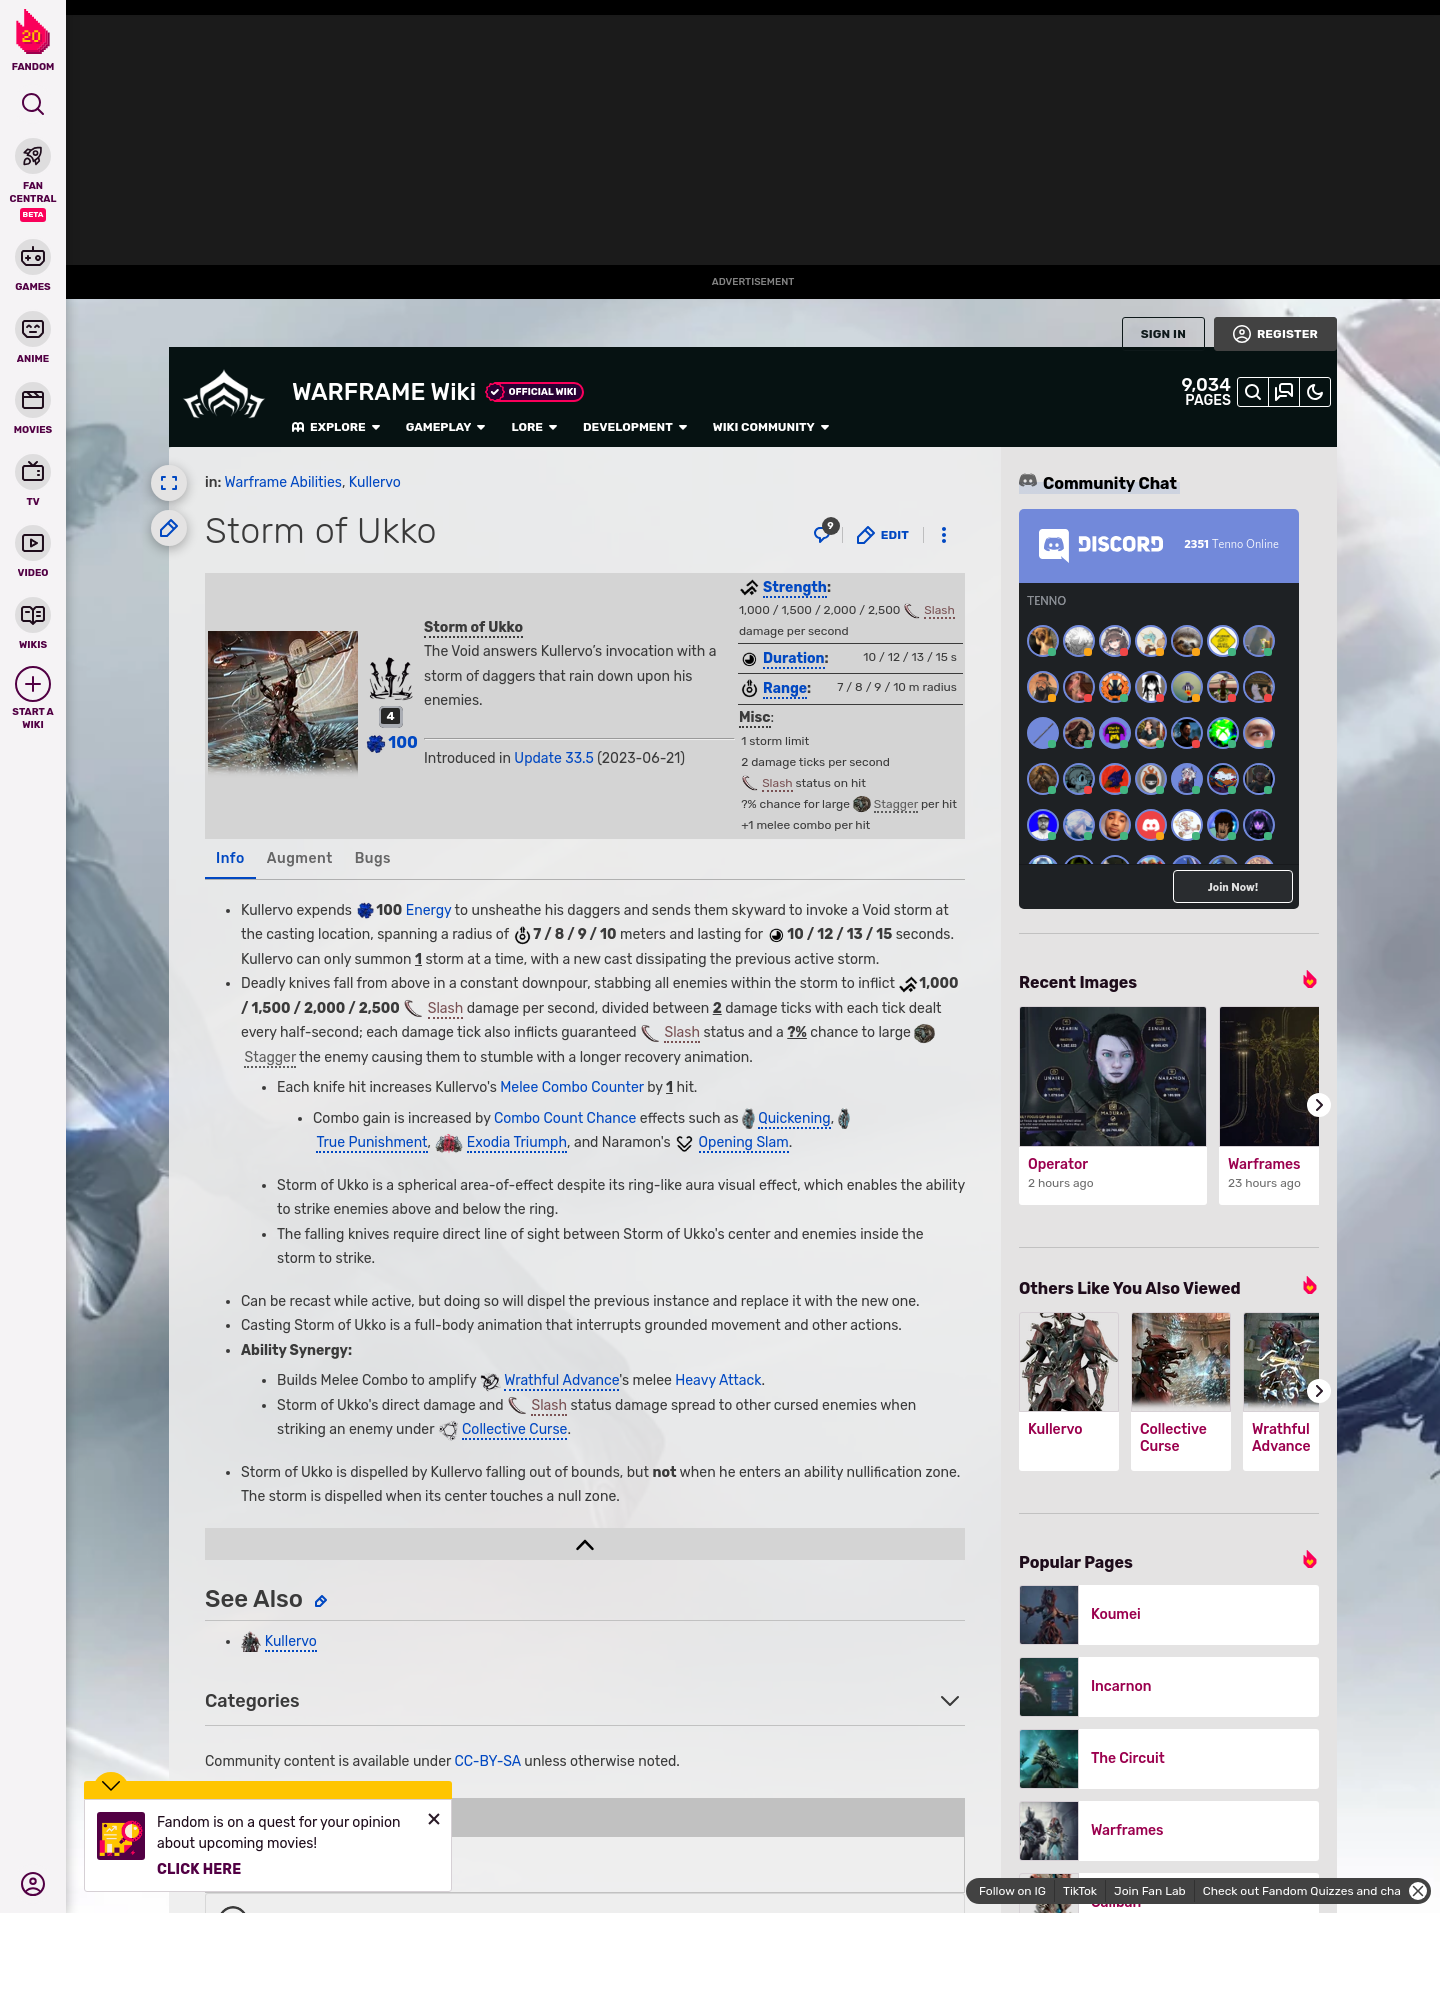The height and width of the screenshot is (2000, 1440).
Task: Click the Start a Wiki plus icon
Action: click(33, 684)
